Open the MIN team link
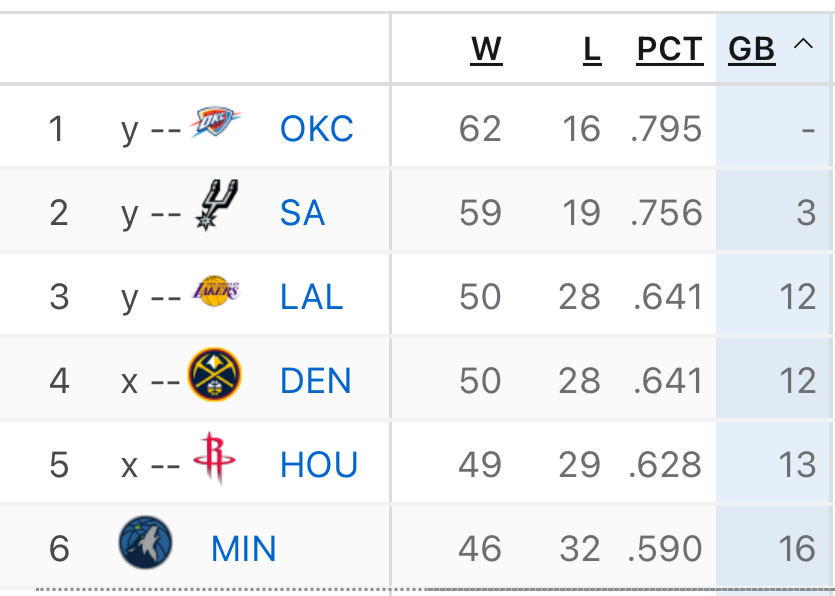Screen dimensions: 835x596 coord(243,549)
